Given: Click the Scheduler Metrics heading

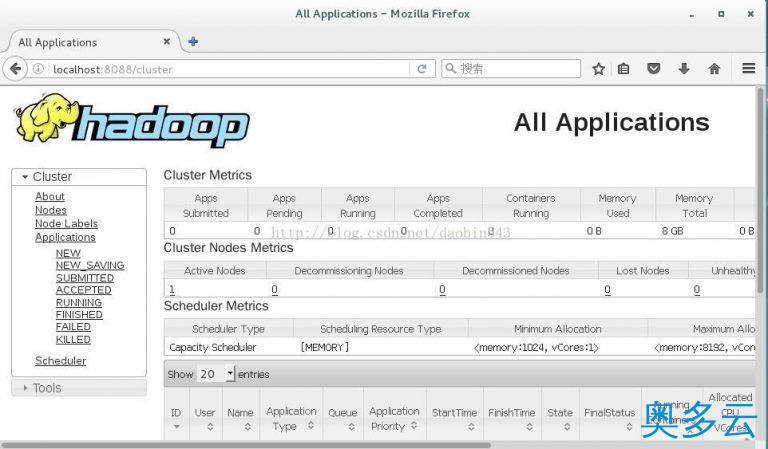Looking at the screenshot, I should coord(216,306).
